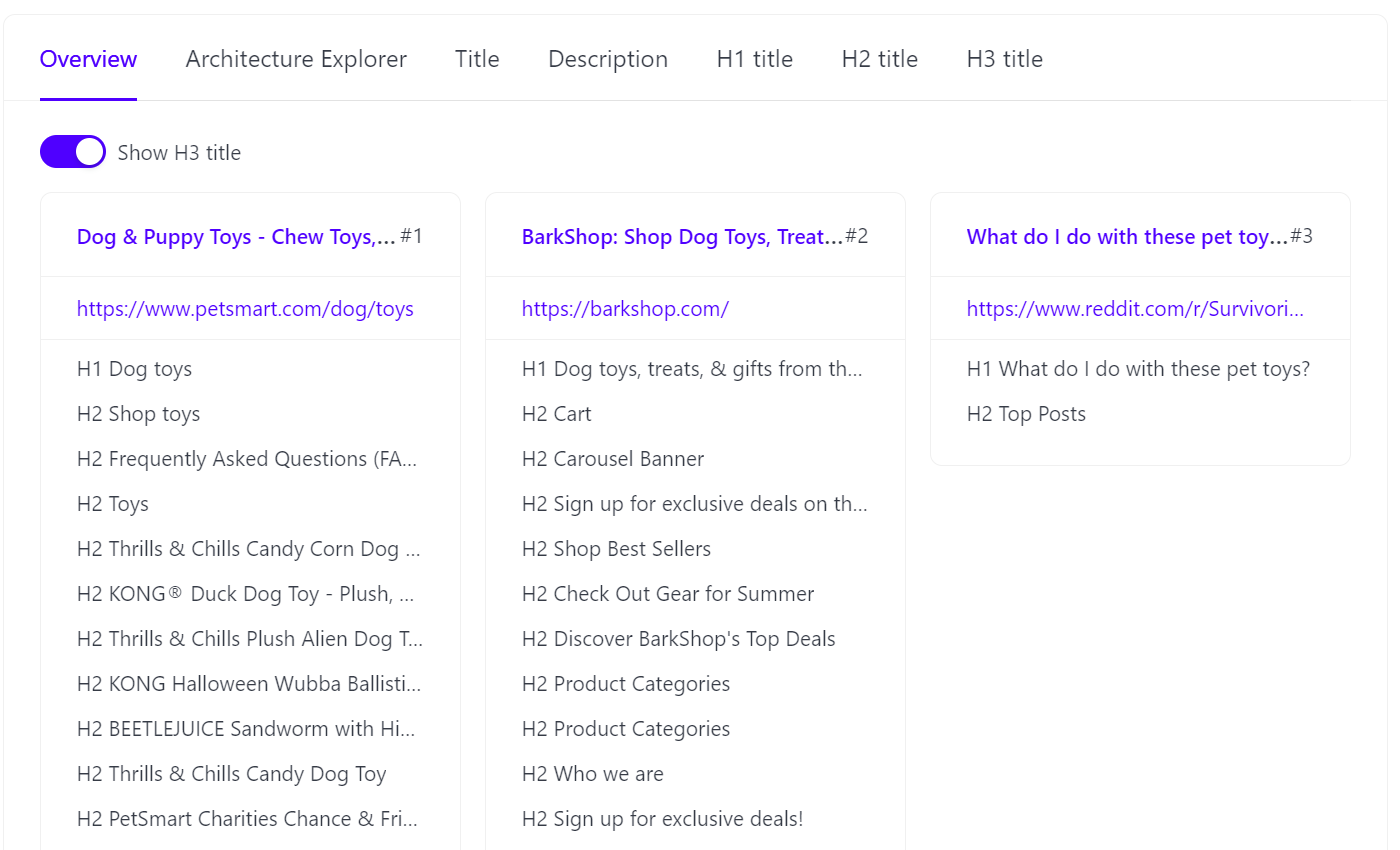Click H2 PetSmart Charities Chance & Friends row
This screenshot has width=1400, height=850.
click(247, 819)
